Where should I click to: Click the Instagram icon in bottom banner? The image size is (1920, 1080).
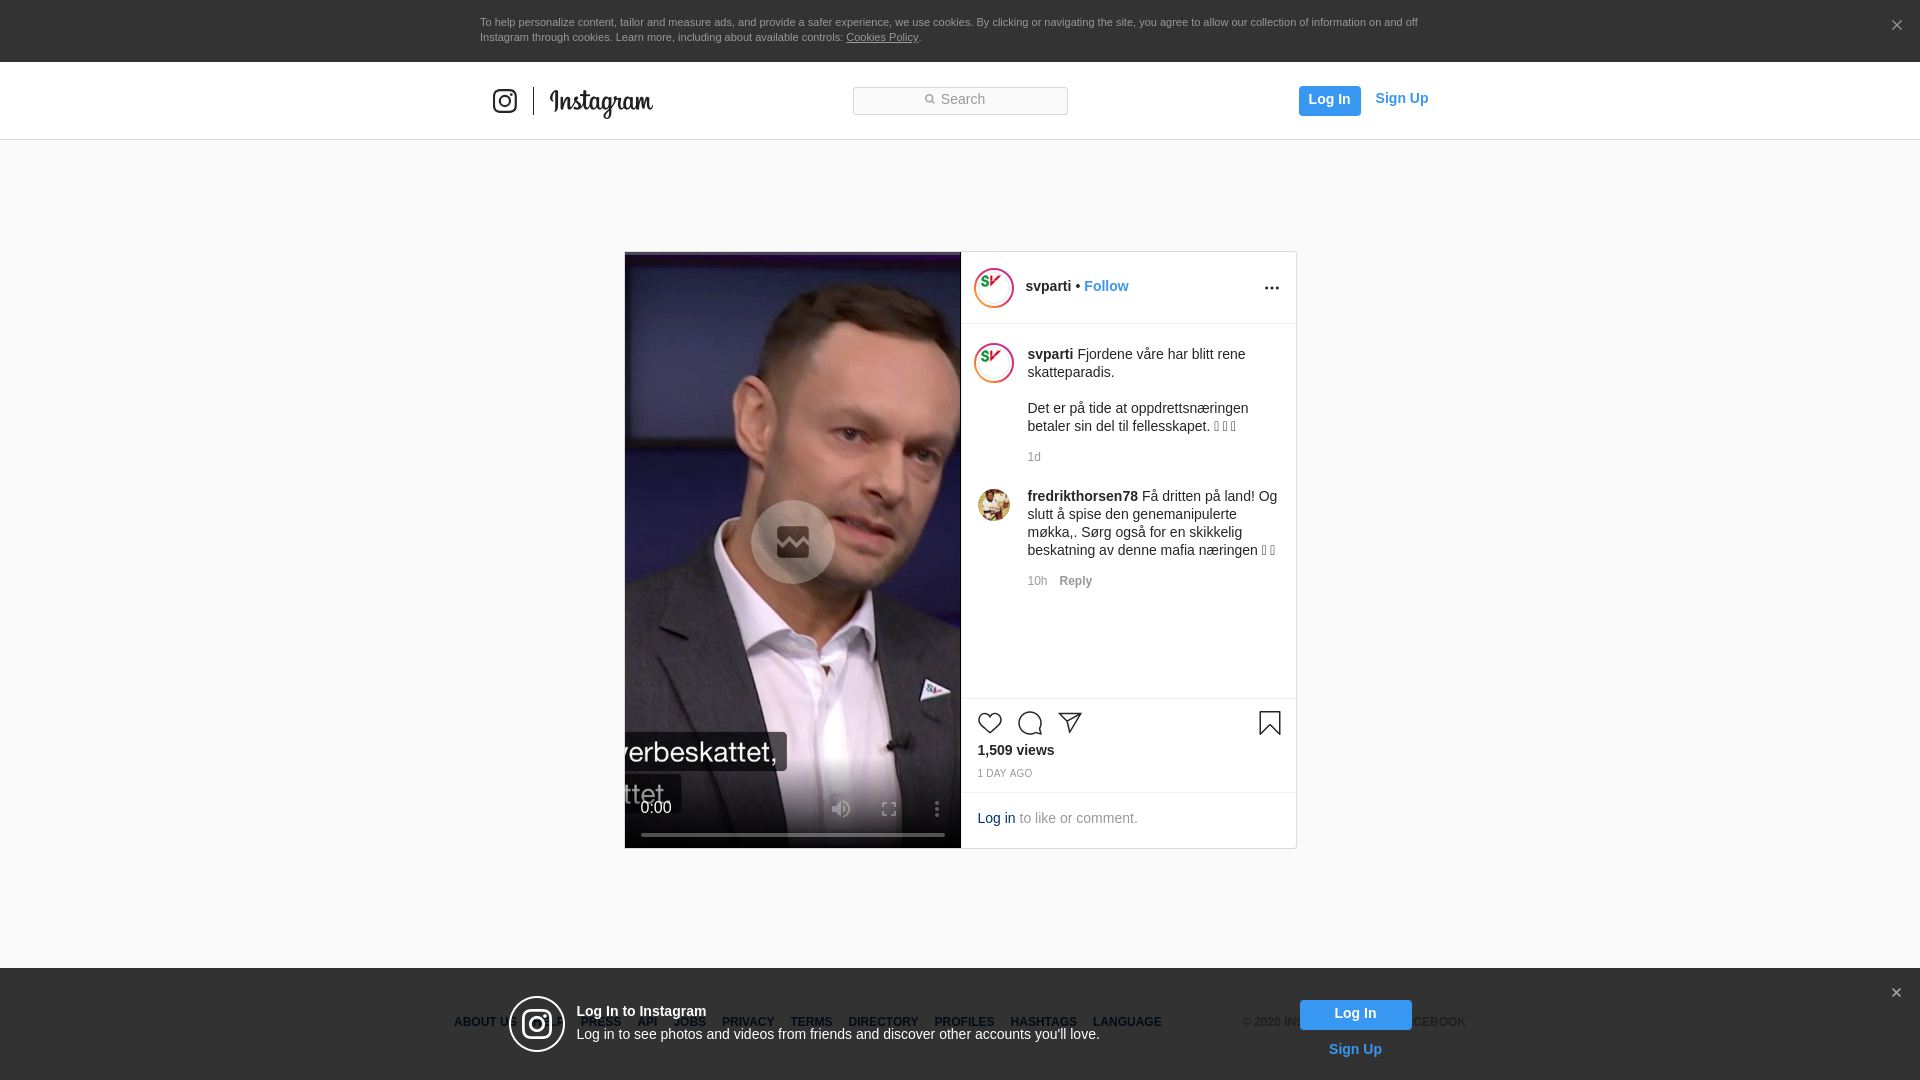[x=537, y=1024]
